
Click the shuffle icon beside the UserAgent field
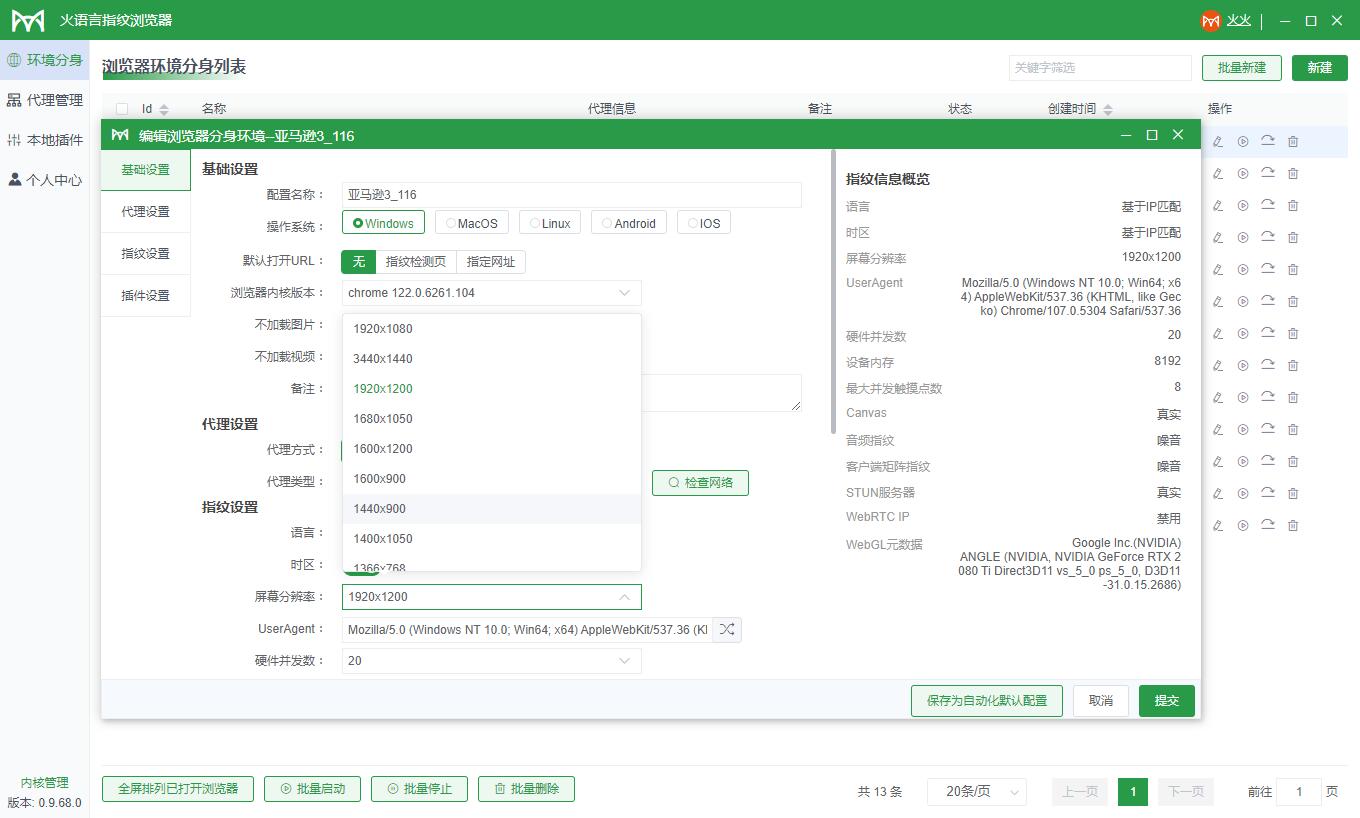coord(727,630)
